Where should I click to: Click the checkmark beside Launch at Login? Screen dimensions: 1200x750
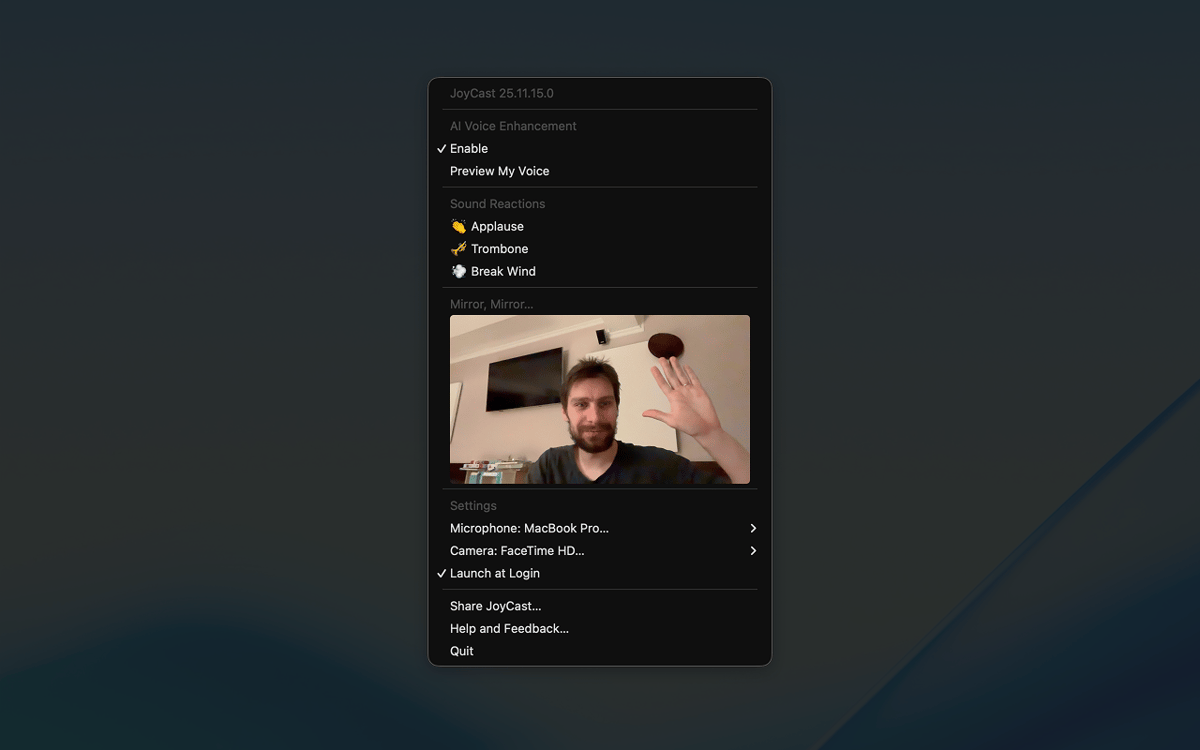(x=441, y=574)
